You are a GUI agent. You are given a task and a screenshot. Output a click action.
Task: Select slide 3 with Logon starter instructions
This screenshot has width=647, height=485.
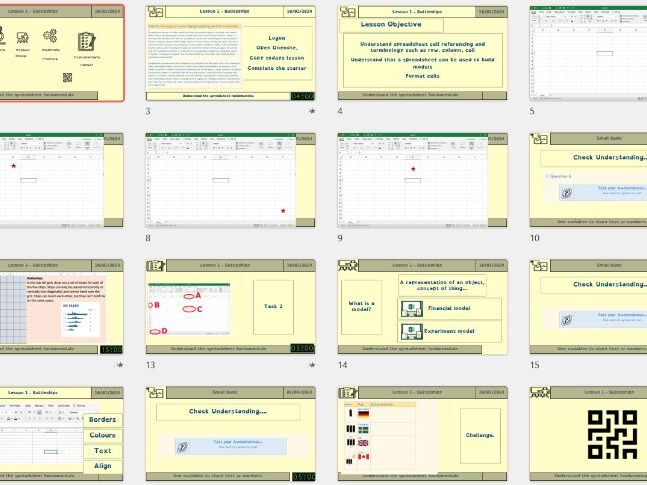point(231,53)
